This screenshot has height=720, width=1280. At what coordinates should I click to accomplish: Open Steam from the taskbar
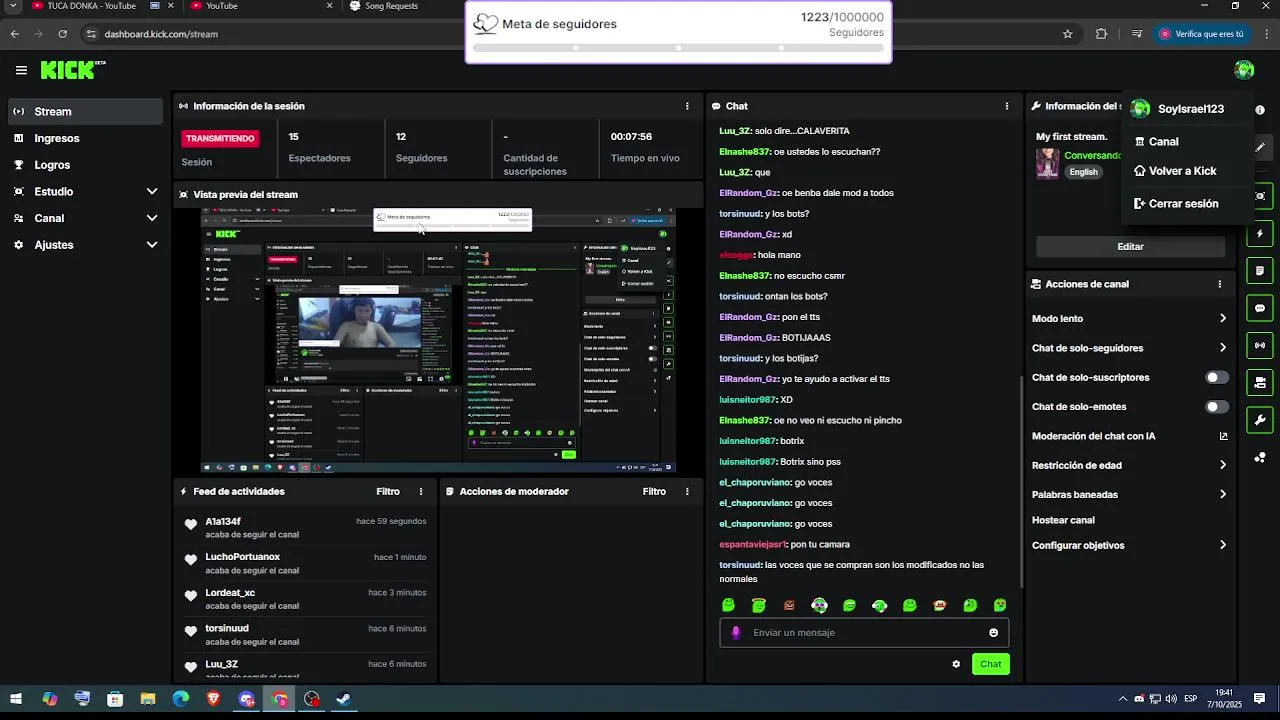(x=345, y=699)
